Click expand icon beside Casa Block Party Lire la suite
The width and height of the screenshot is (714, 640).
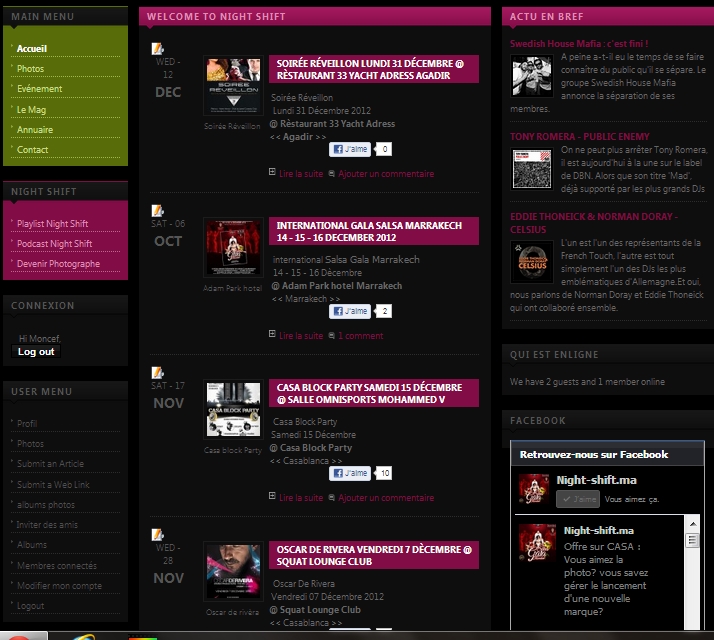[272, 496]
